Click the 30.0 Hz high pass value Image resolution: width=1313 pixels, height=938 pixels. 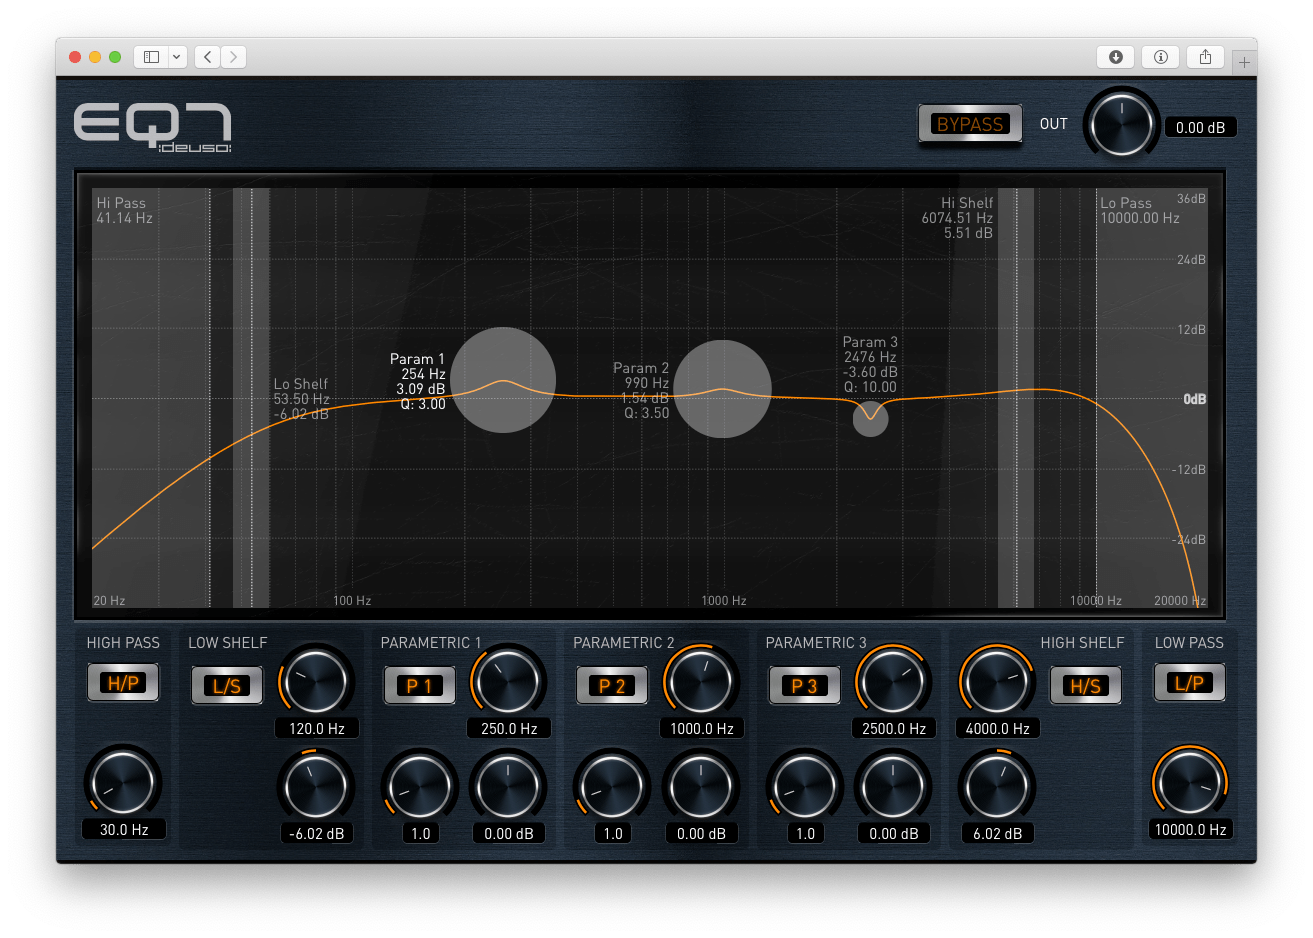(x=124, y=829)
